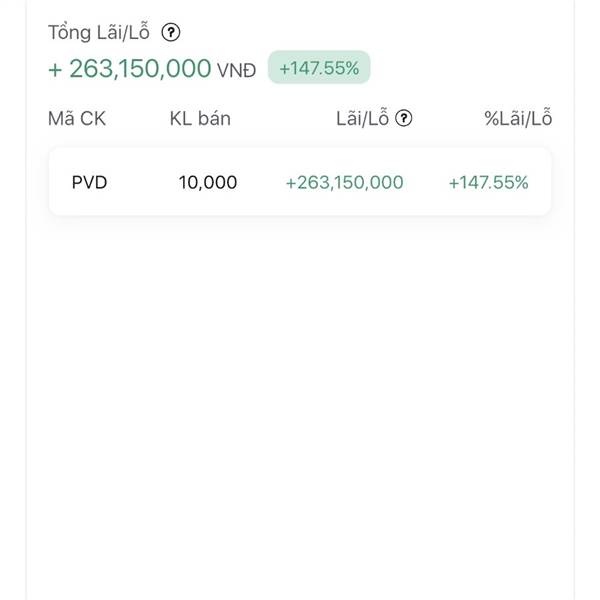Click the Lãi/Lỗ column header text
Image resolution: width=600 pixels, height=600 pixels.
click(x=362, y=119)
